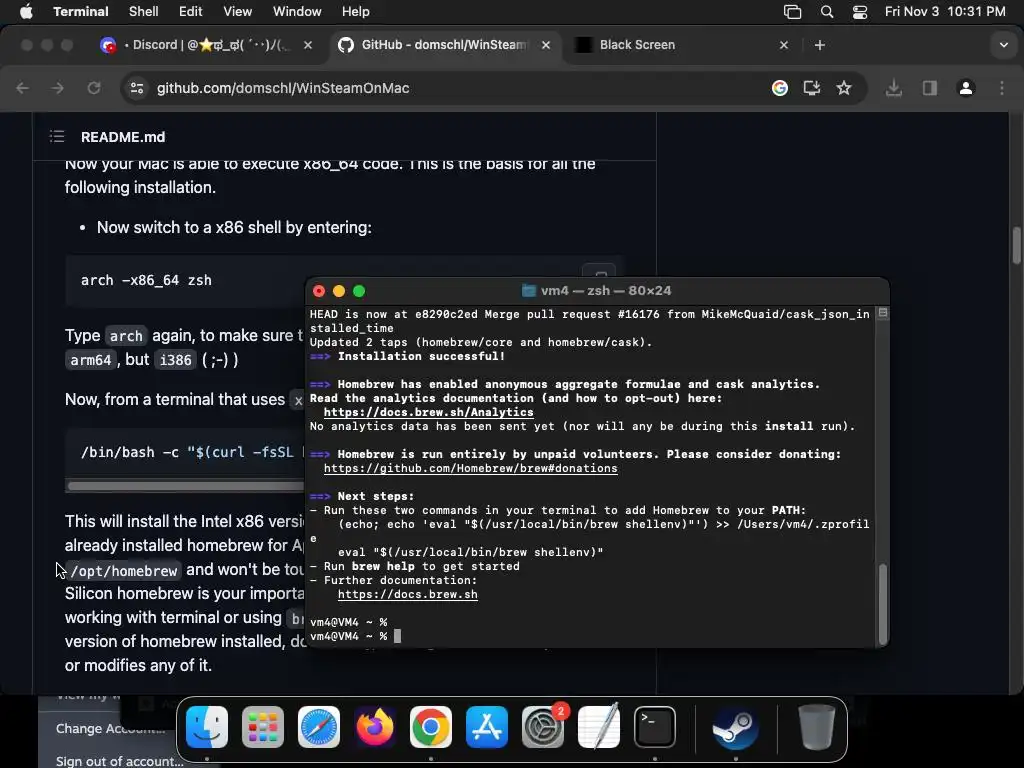Open Terminal from the Dock
The image size is (1024, 768).
pos(655,727)
